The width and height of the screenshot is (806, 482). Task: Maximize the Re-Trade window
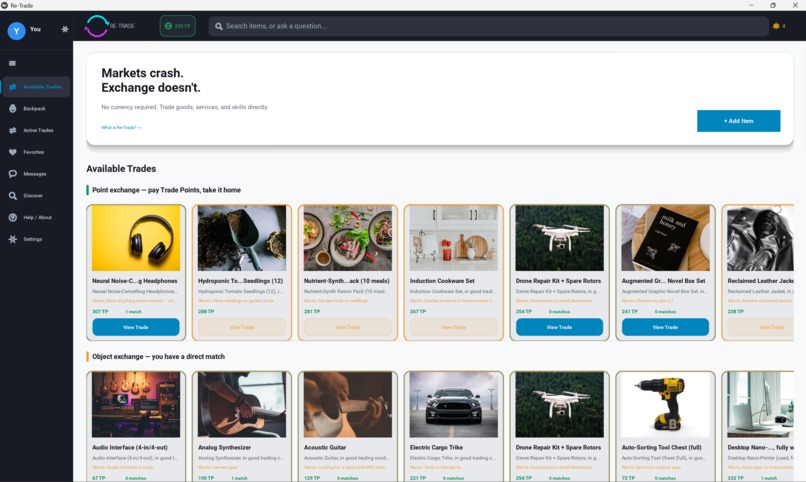click(x=773, y=5)
